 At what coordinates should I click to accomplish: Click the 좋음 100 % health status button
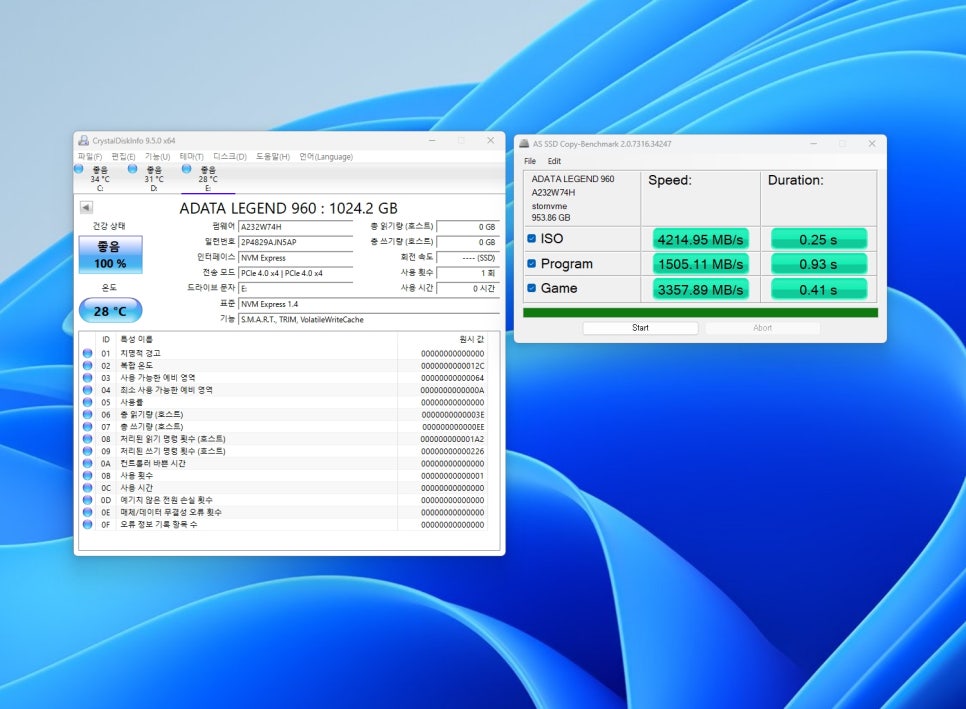click(x=110, y=255)
